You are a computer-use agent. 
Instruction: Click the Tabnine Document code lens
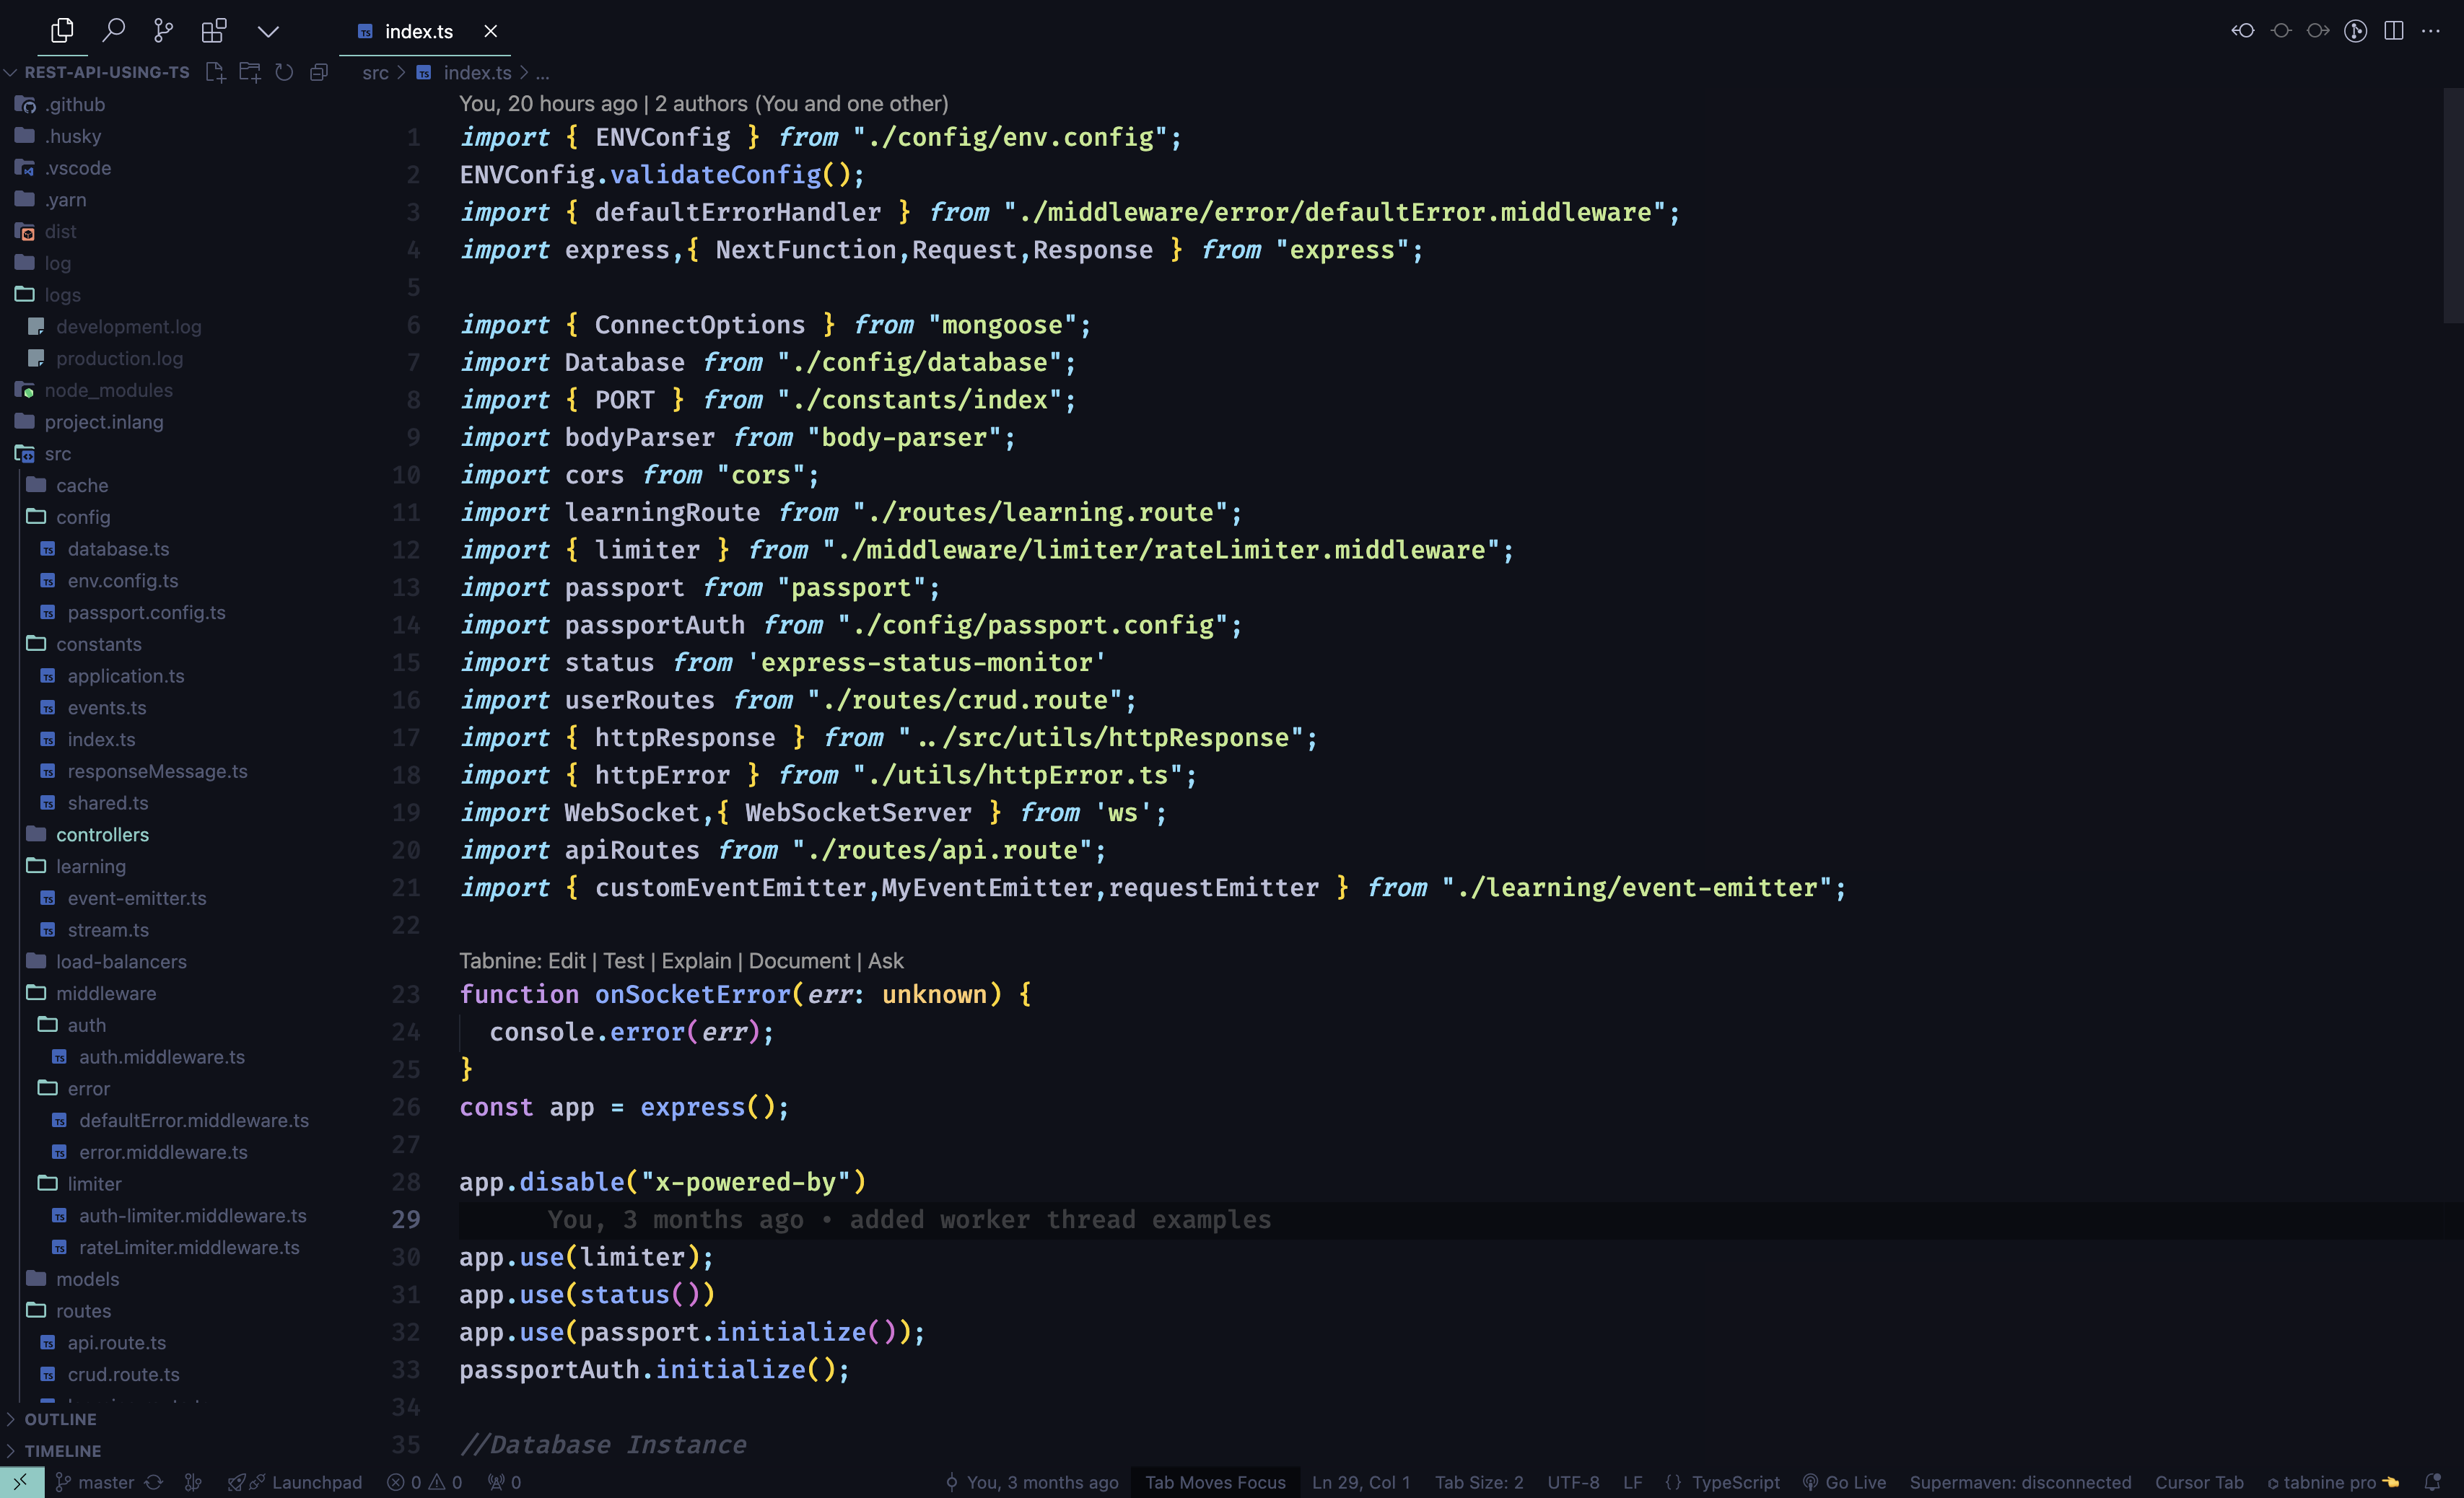coord(800,961)
